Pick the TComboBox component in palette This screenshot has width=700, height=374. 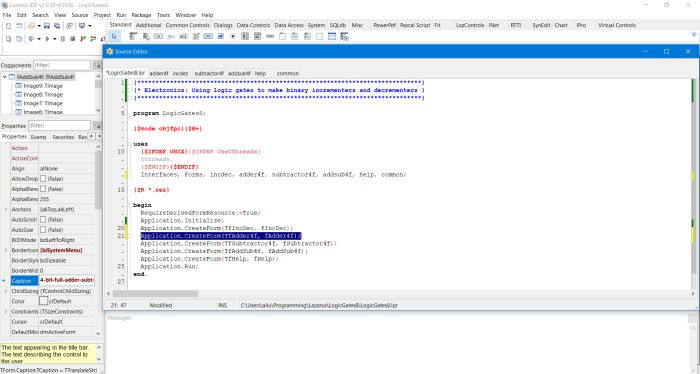(258, 37)
